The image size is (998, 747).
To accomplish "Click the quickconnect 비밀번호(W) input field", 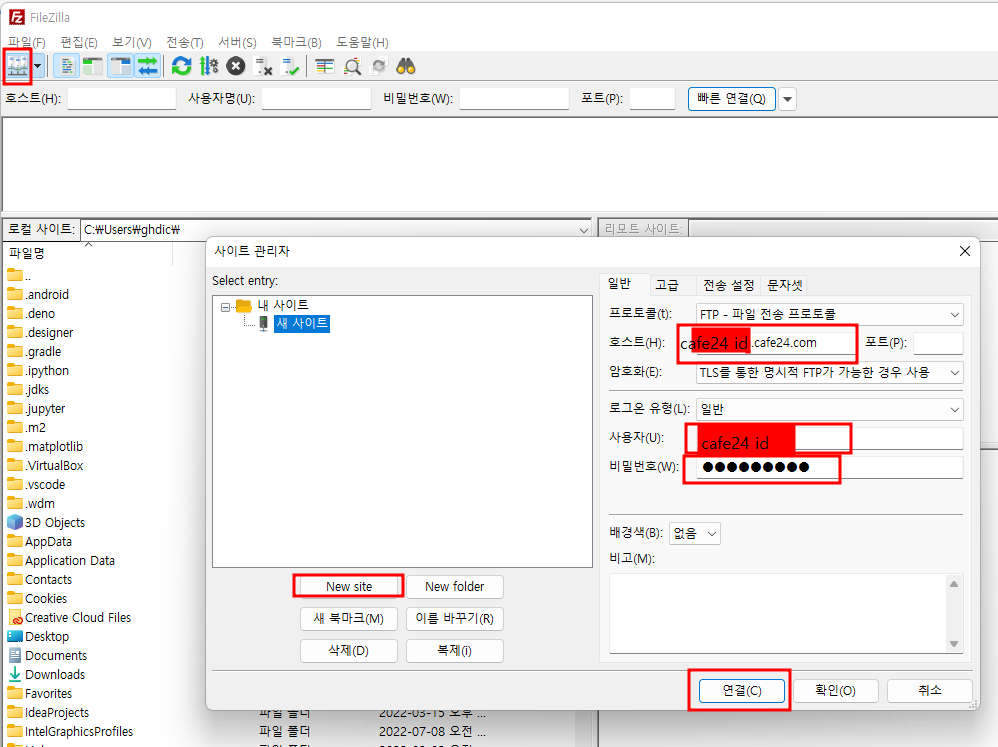I will (x=514, y=99).
